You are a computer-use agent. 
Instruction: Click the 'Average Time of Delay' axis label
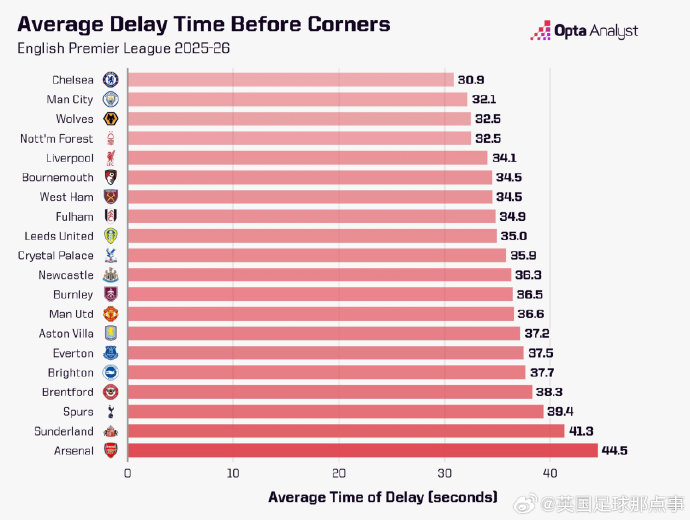pos(383,497)
